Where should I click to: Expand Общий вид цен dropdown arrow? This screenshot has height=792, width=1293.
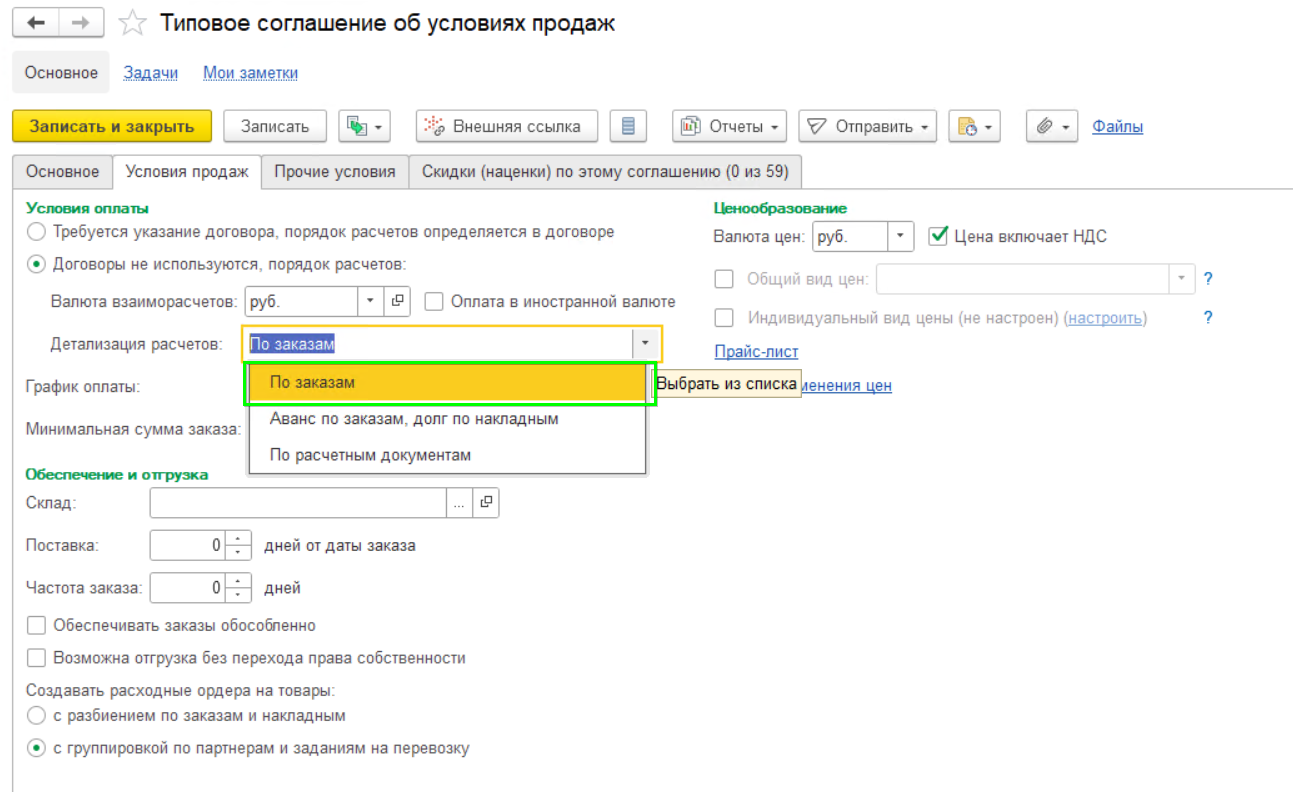tap(1182, 279)
